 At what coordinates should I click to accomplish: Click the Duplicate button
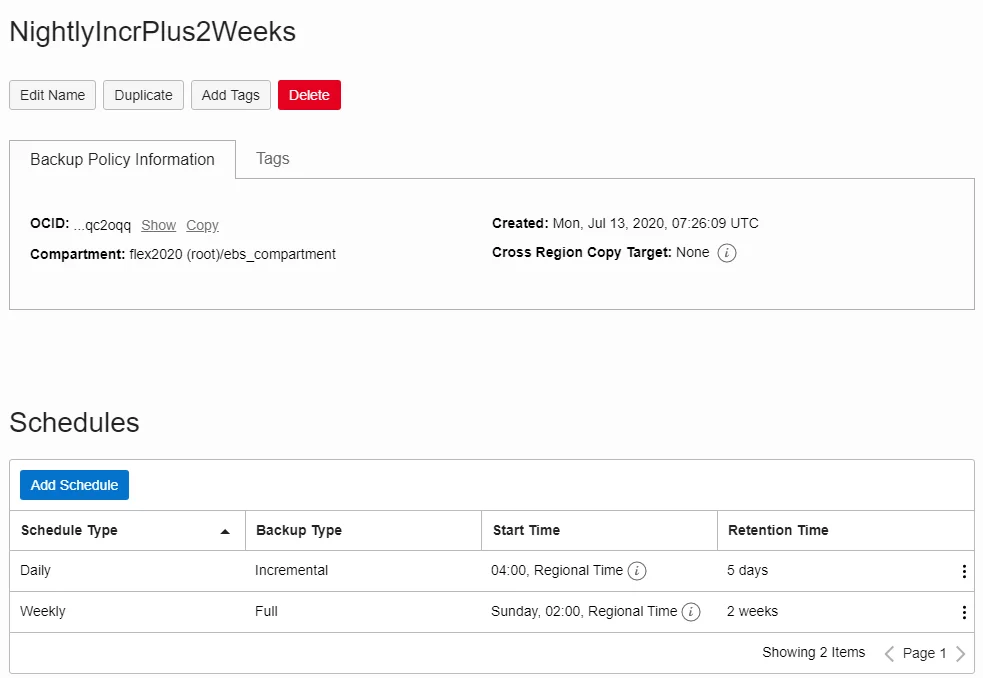coord(144,95)
